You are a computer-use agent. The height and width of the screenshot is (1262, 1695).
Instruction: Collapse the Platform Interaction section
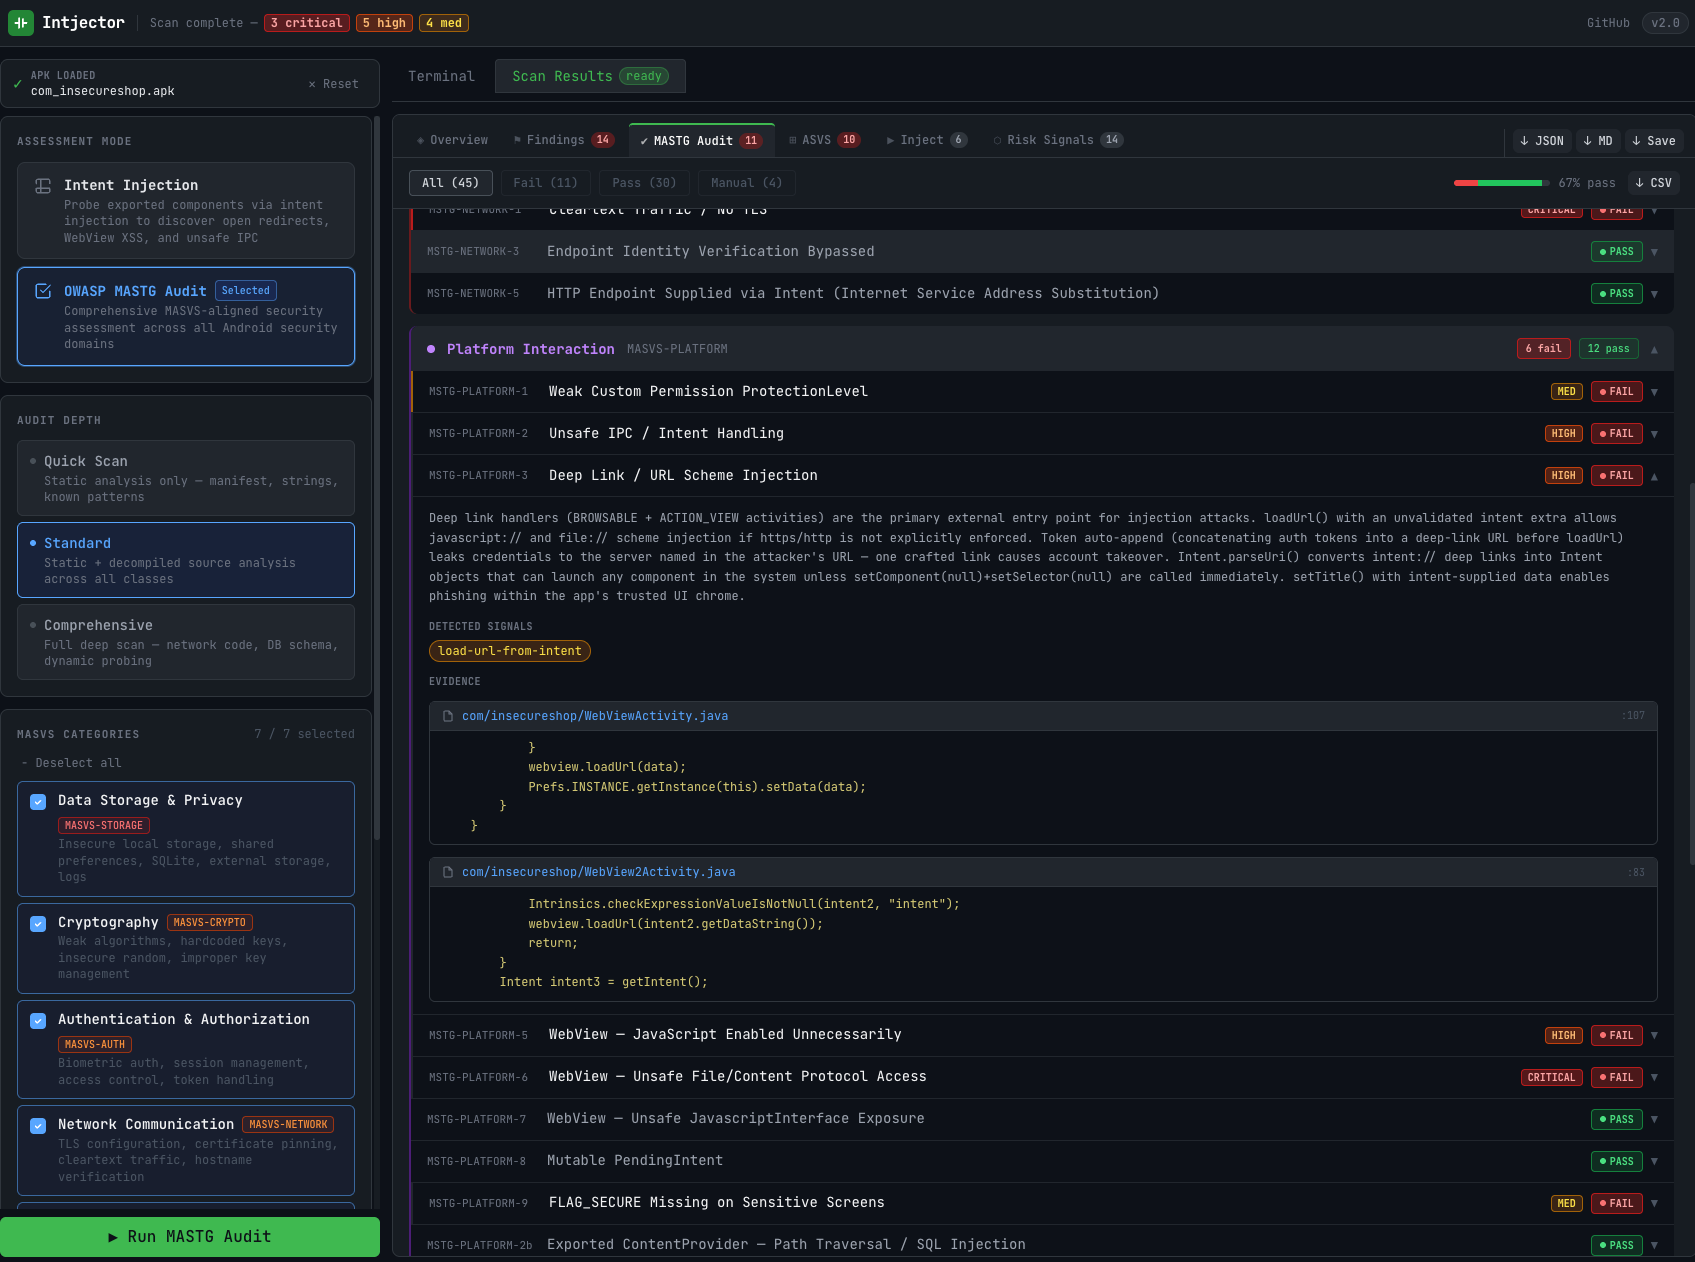(x=1654, y=349)
